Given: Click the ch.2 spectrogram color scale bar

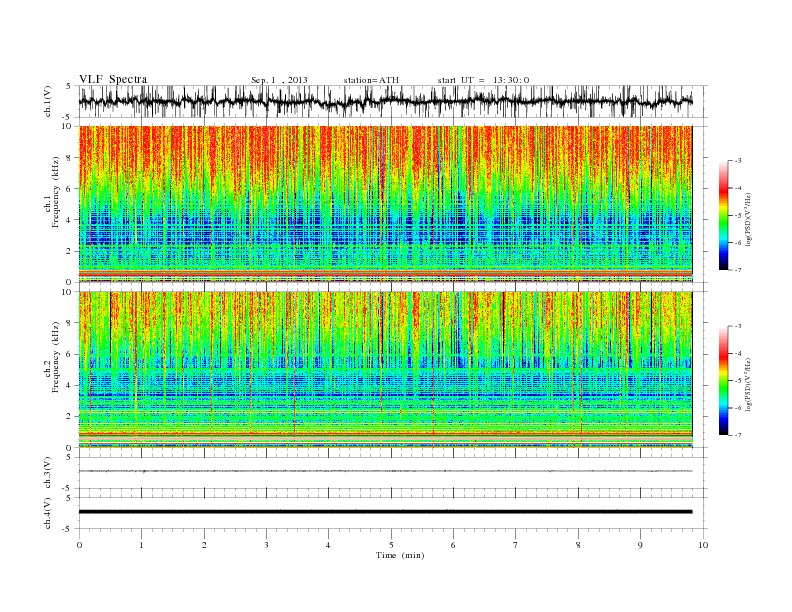Looking at the screenshot, I should point(723,380).
